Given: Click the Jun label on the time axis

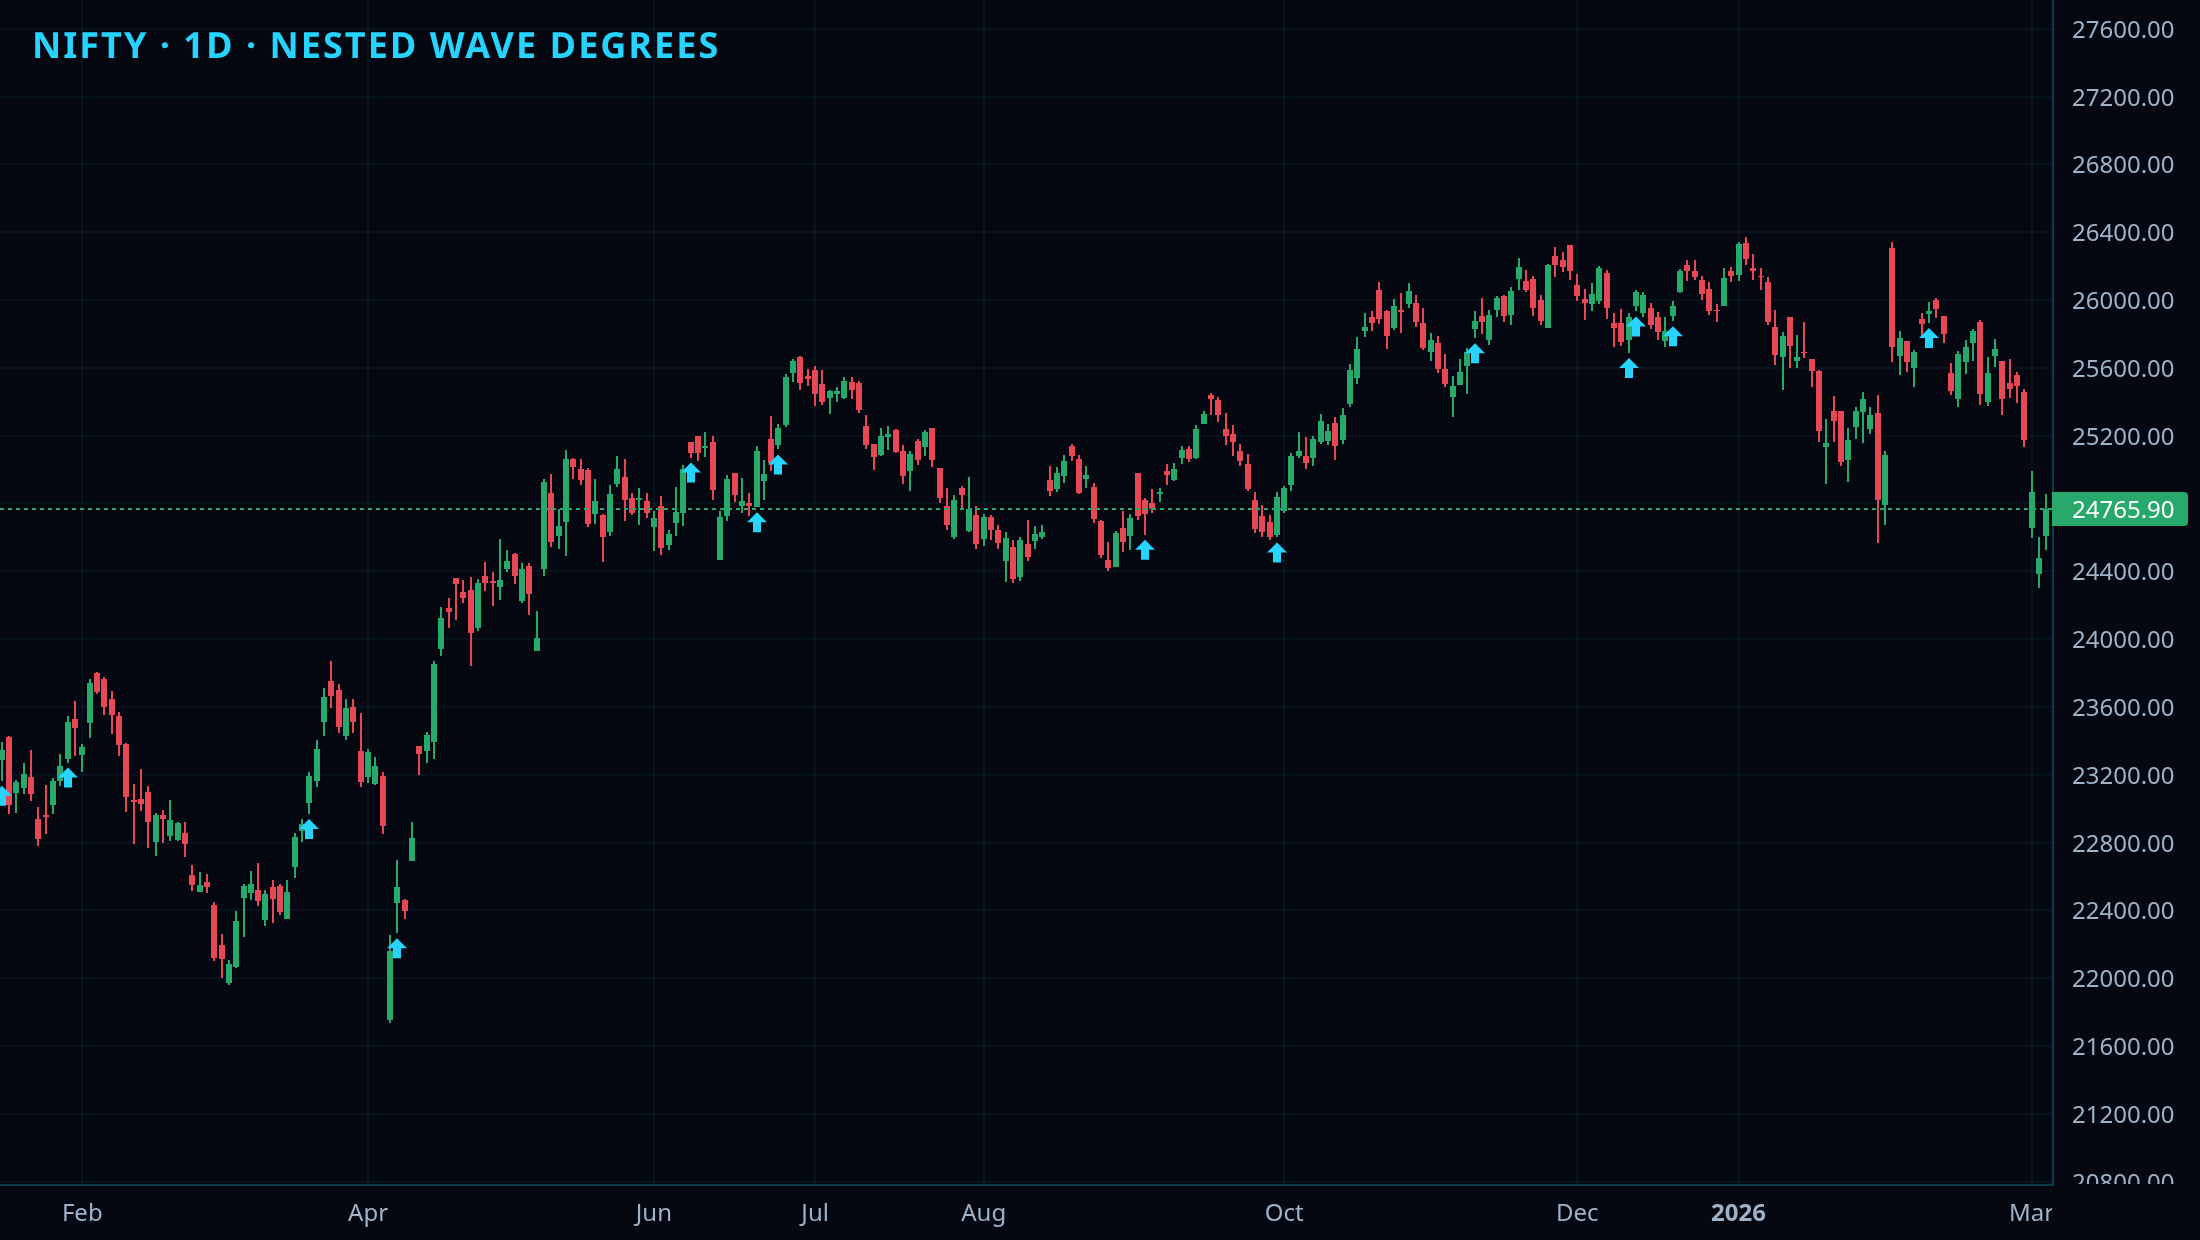Looking at the screenshot, I should click(x=653, y=1213).
